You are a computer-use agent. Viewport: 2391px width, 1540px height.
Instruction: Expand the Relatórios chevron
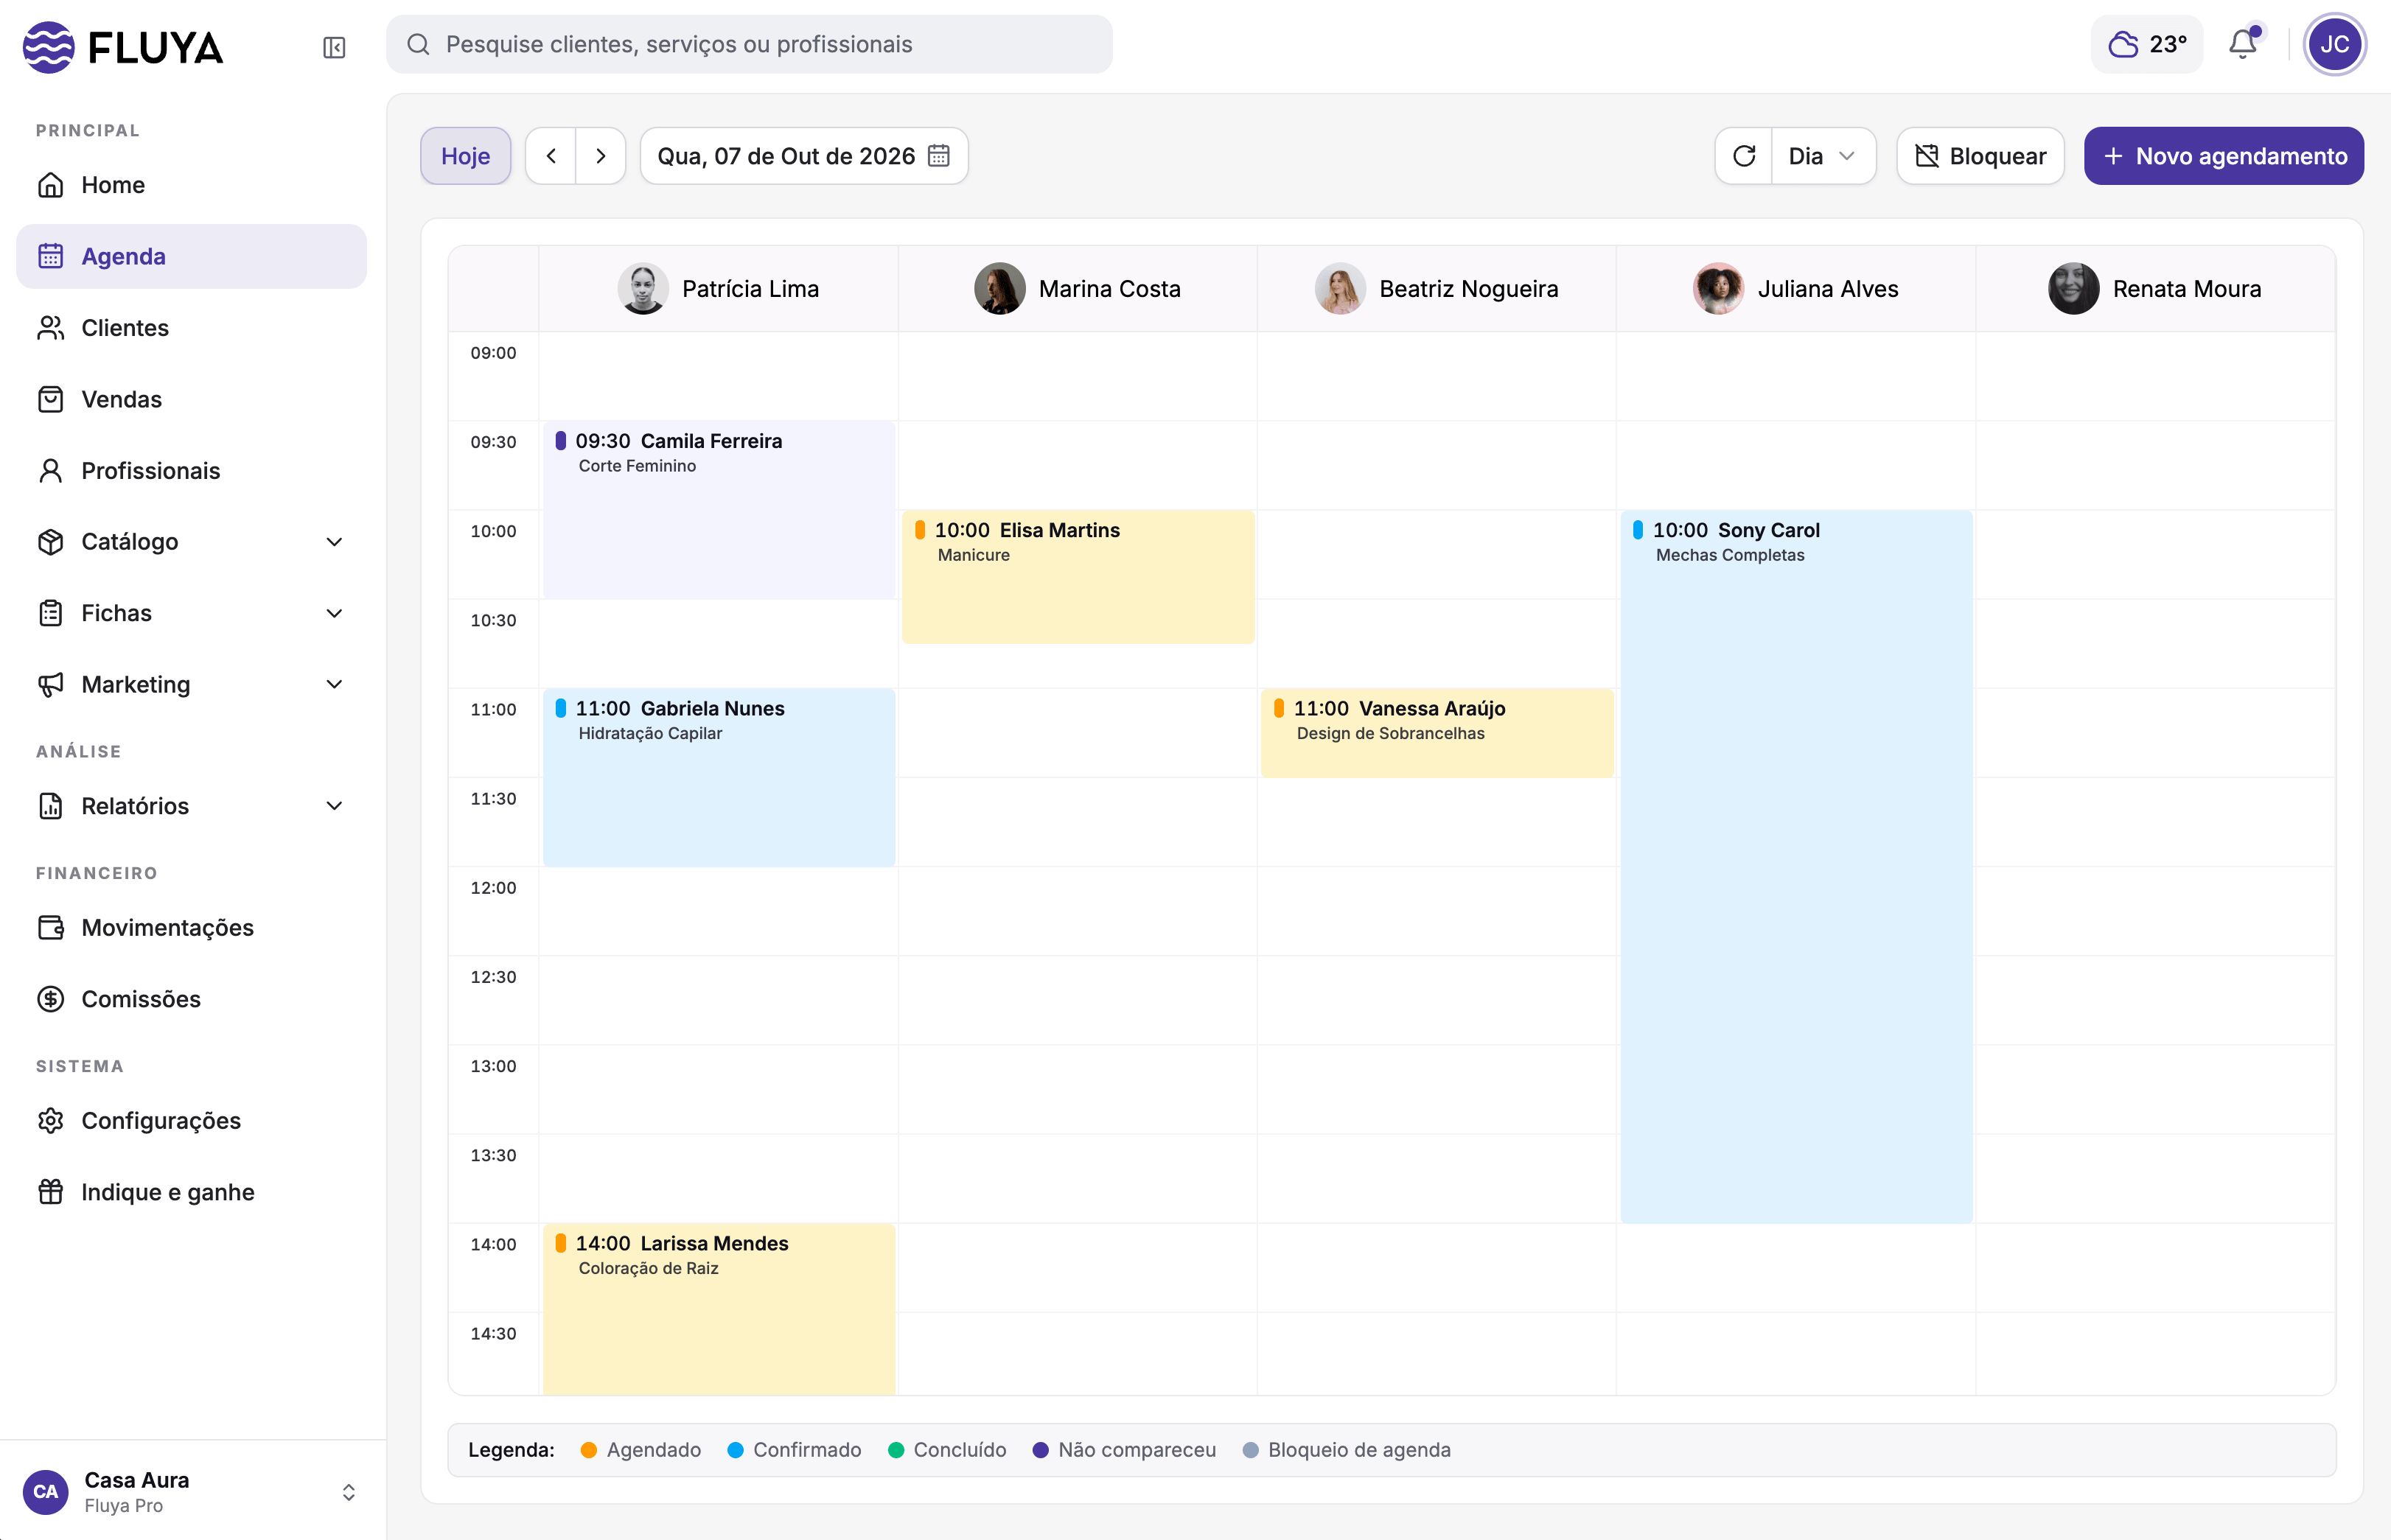335,806
